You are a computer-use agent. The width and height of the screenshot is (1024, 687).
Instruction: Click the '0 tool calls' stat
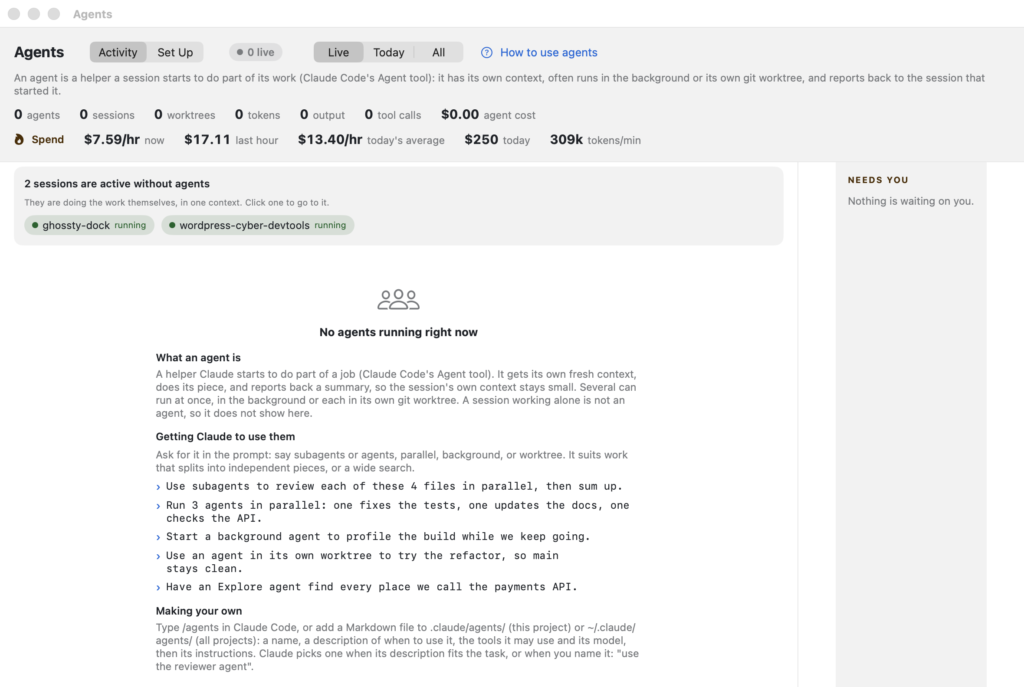392,115
